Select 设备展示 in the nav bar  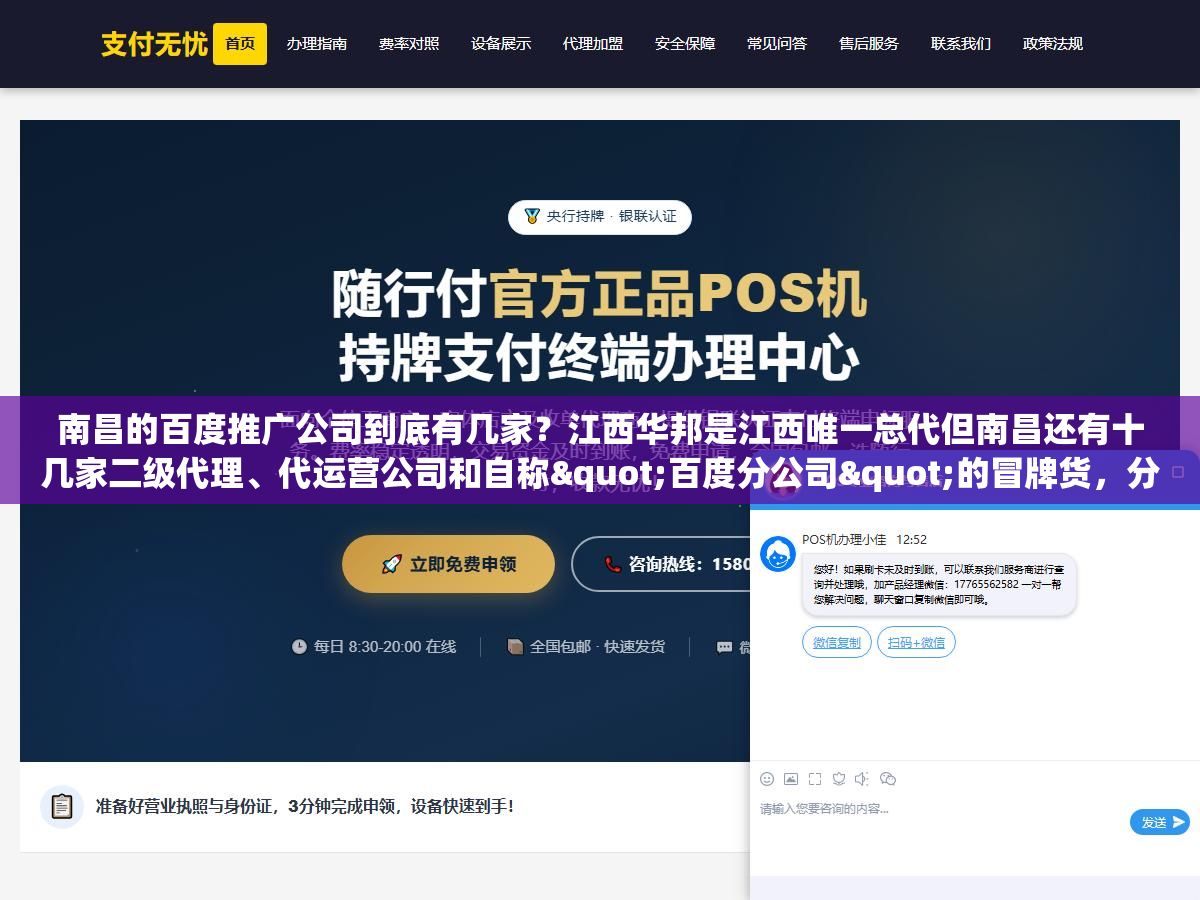coord(501,44)
